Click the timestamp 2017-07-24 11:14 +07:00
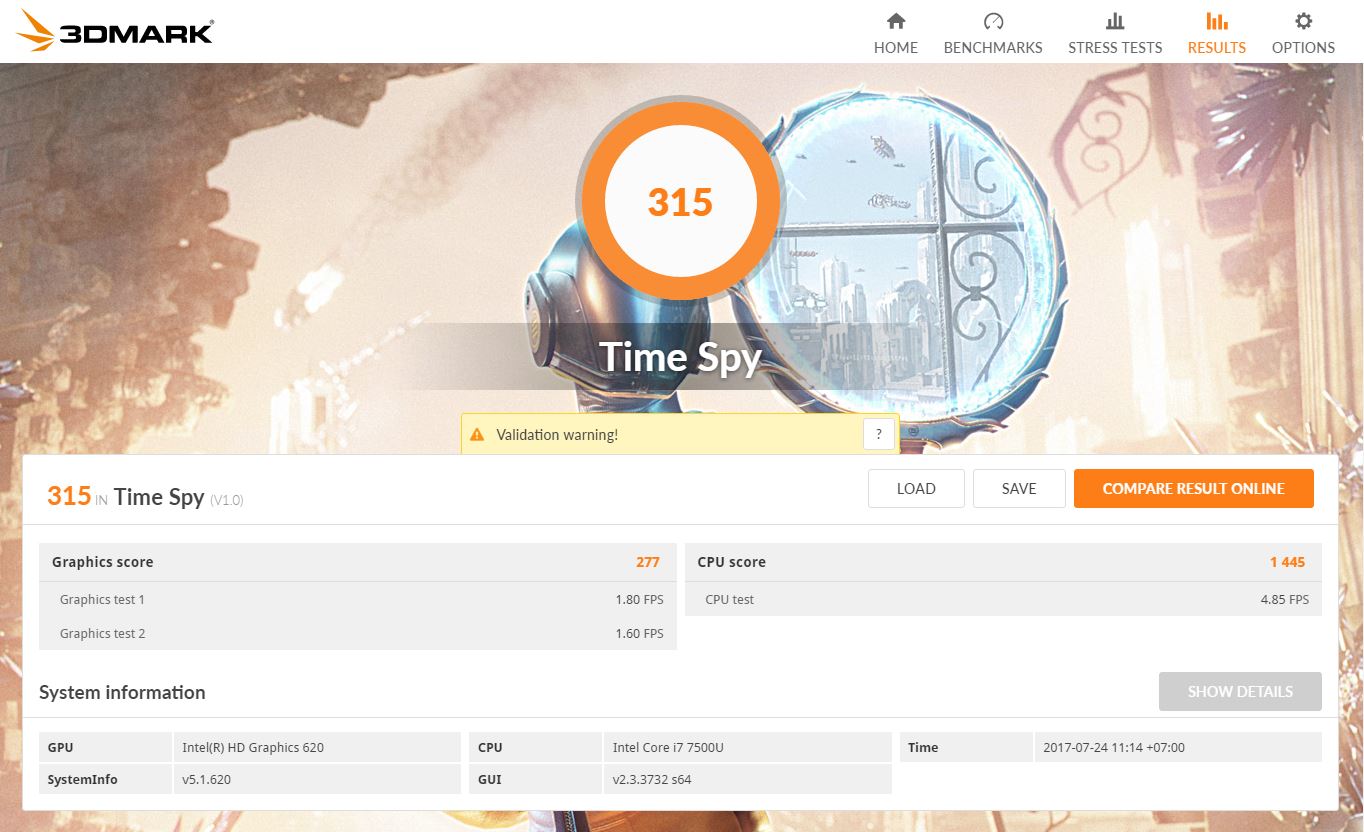This screenshot has height=832, width=1364. point(1114,747)
